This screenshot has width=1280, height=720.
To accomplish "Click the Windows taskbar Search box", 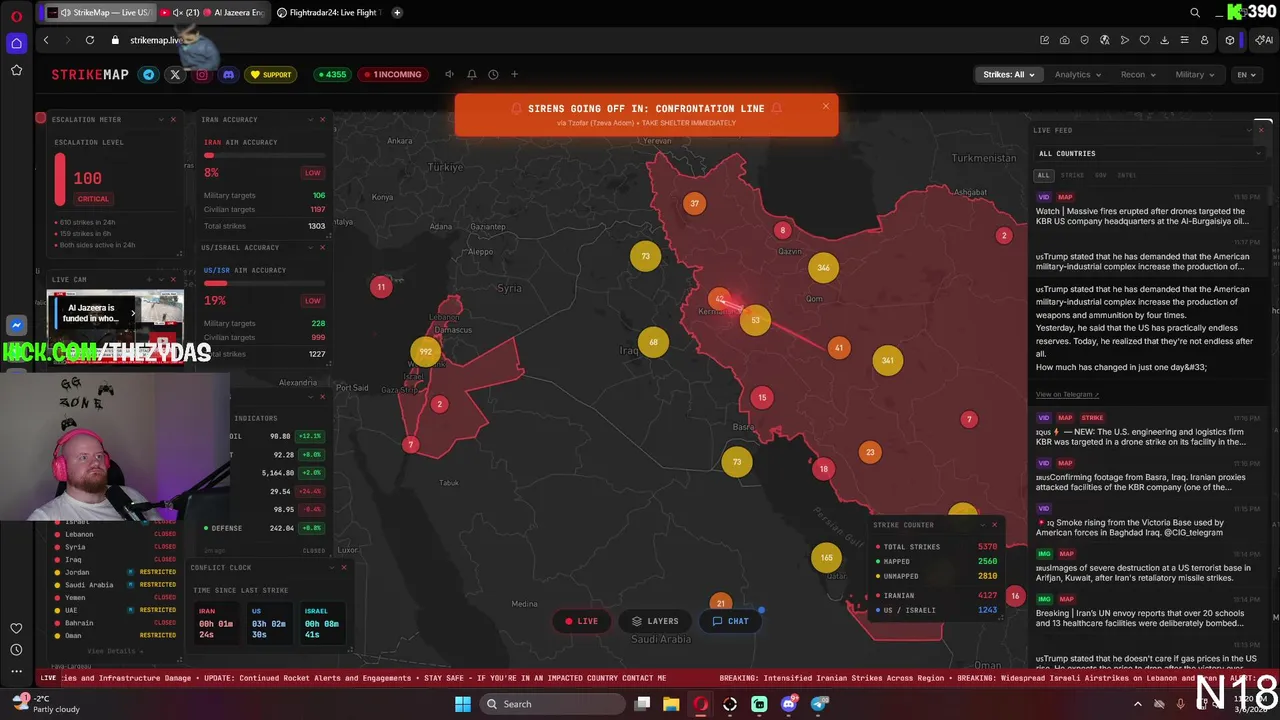I will pyautogui.click(x=554, y=704).
